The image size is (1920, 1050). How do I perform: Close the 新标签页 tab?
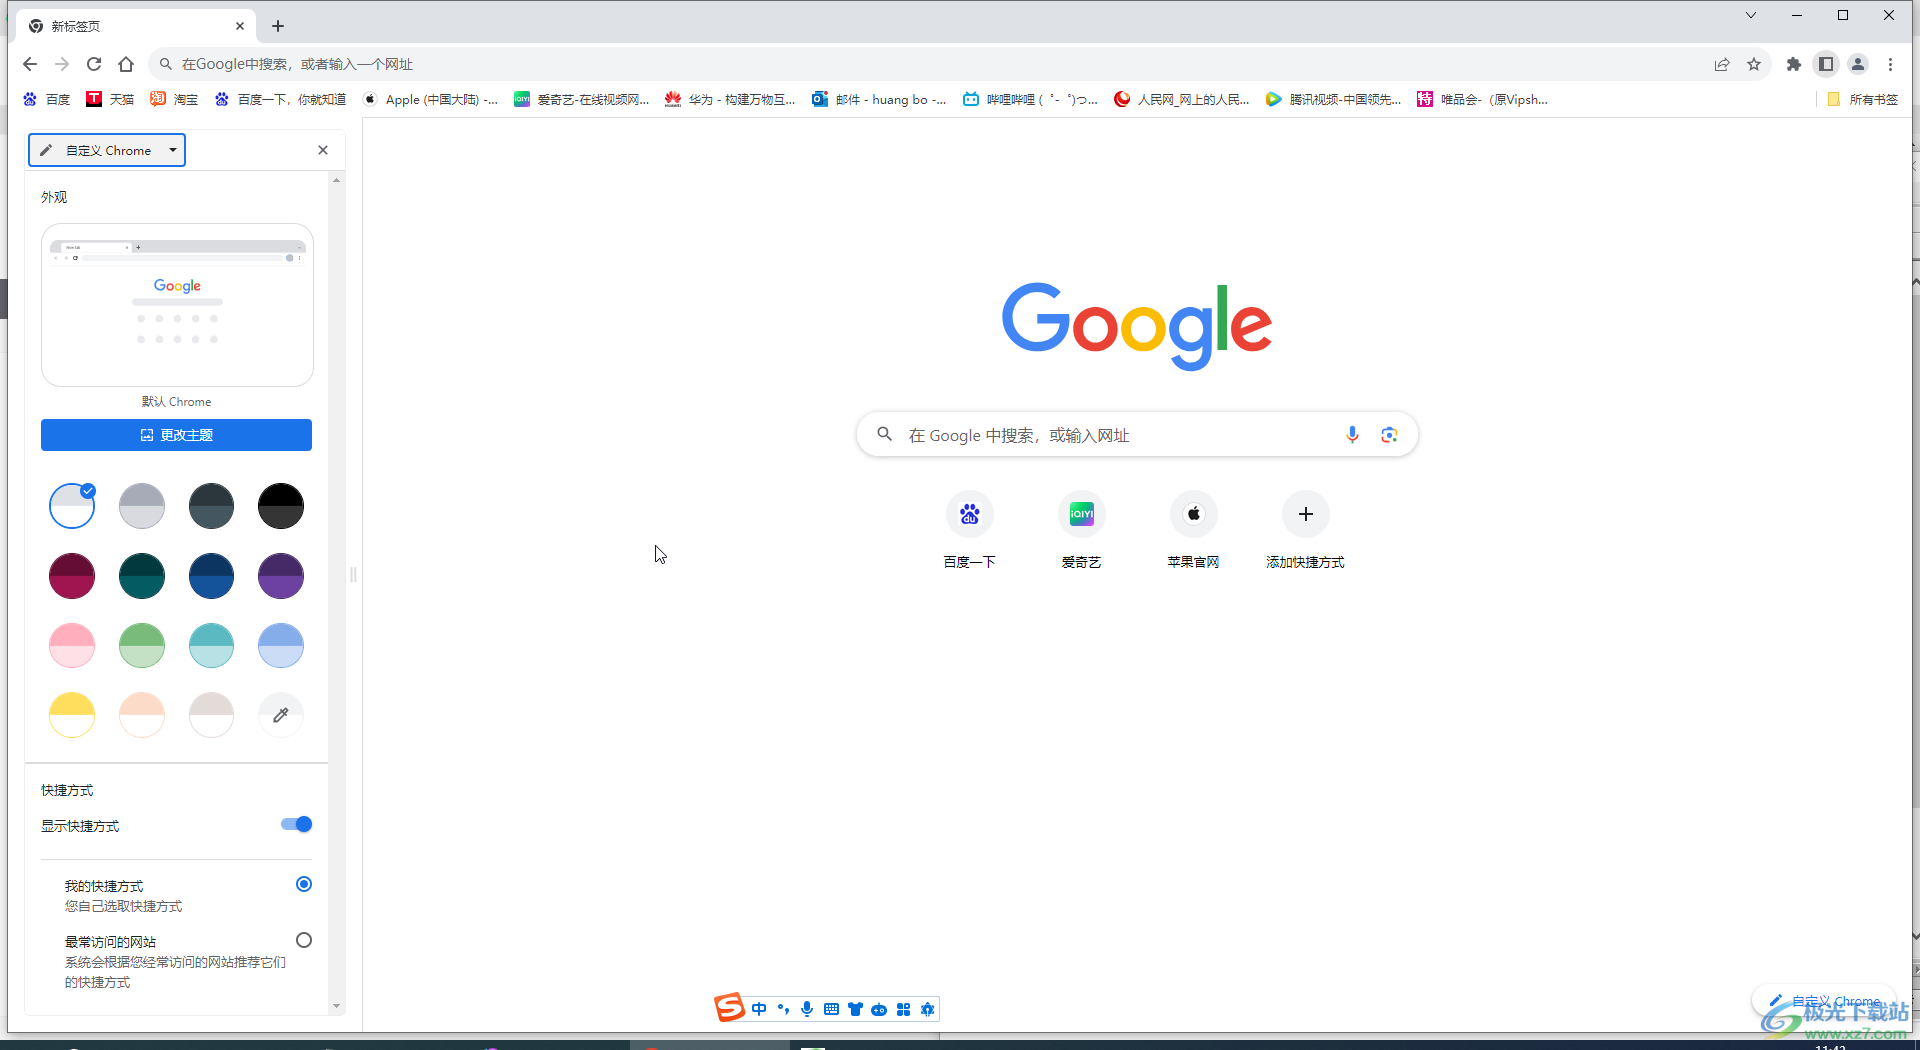(x=240, y=26)
